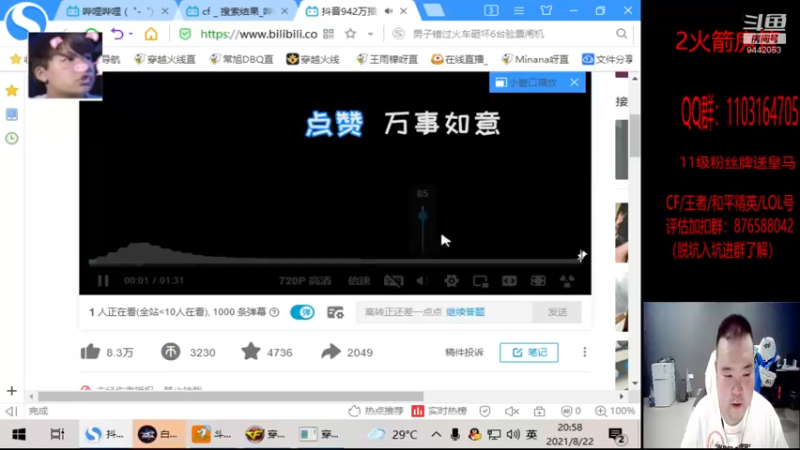
Task: Open the favorites star in sidebar
Action: (12, 91)
